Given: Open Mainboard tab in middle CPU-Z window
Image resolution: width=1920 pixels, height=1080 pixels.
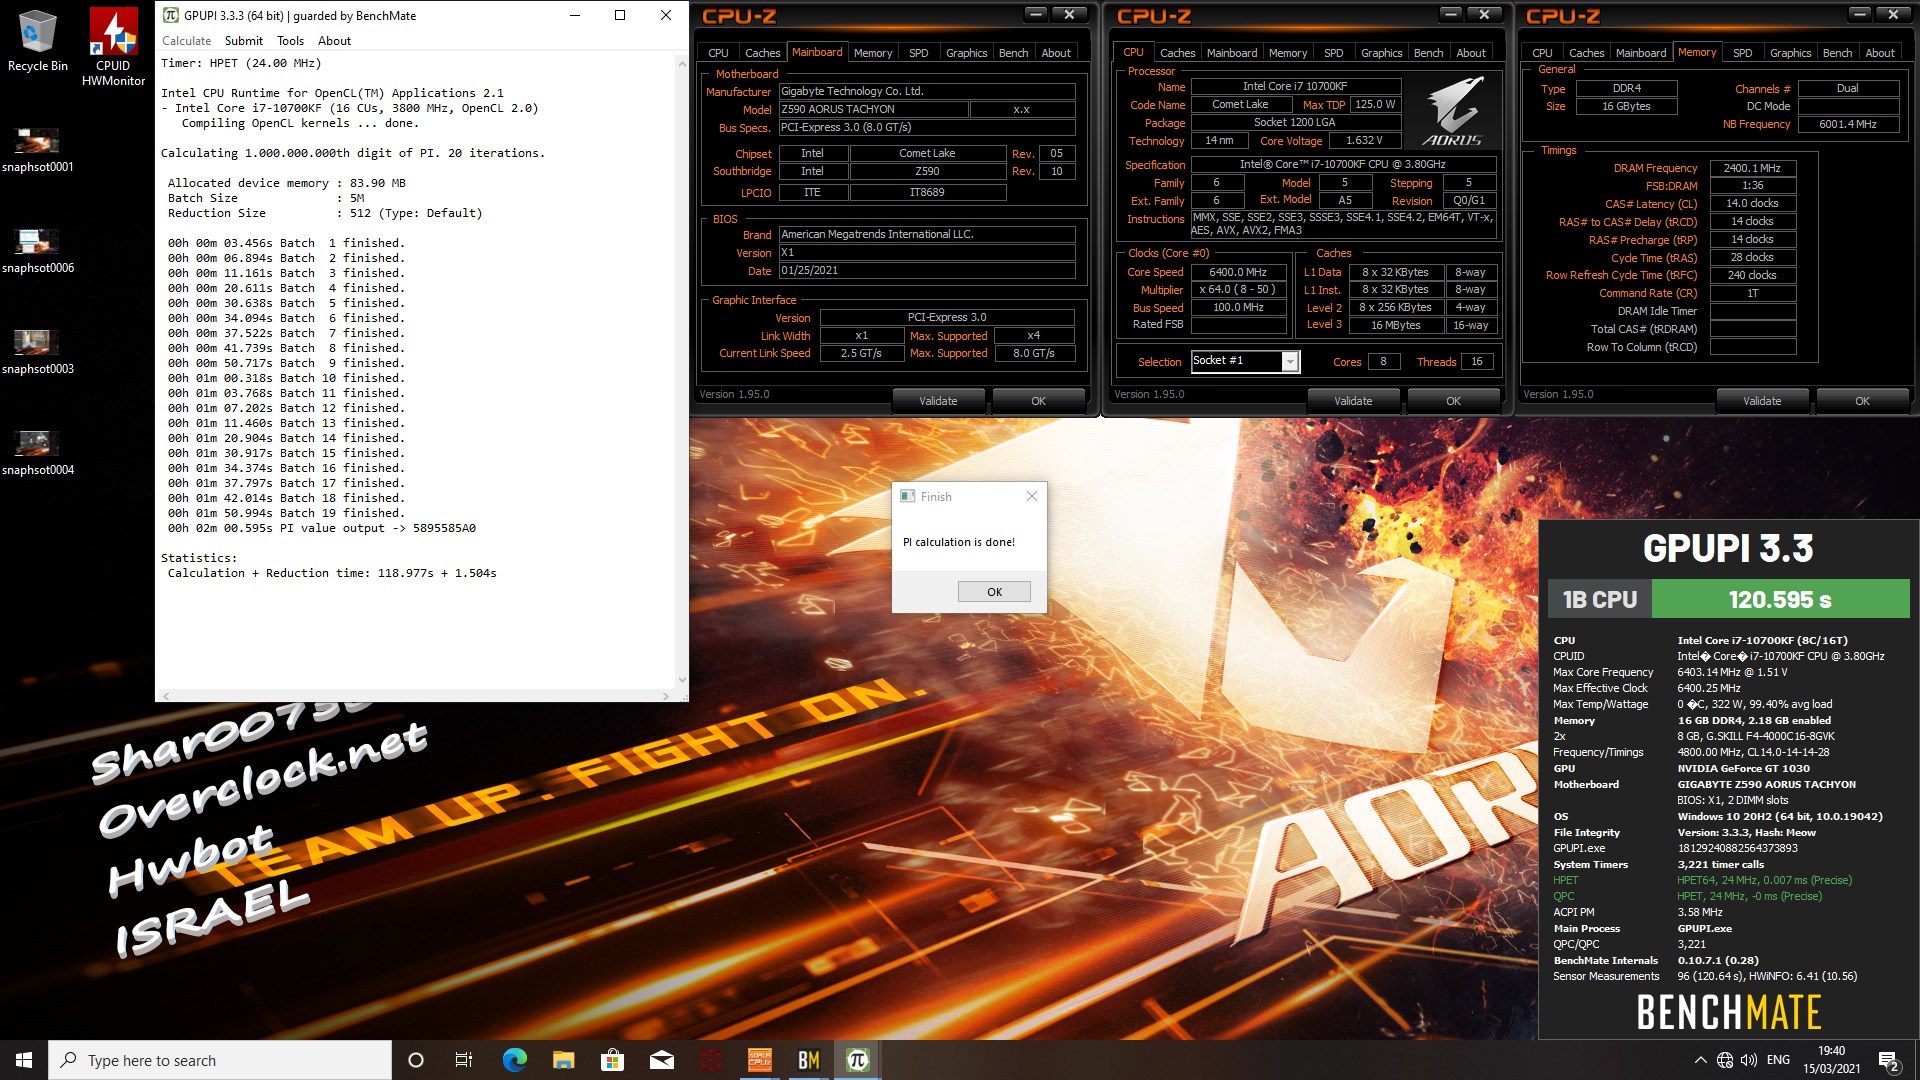Looking at the screenshot, I should click(1231, 53).
